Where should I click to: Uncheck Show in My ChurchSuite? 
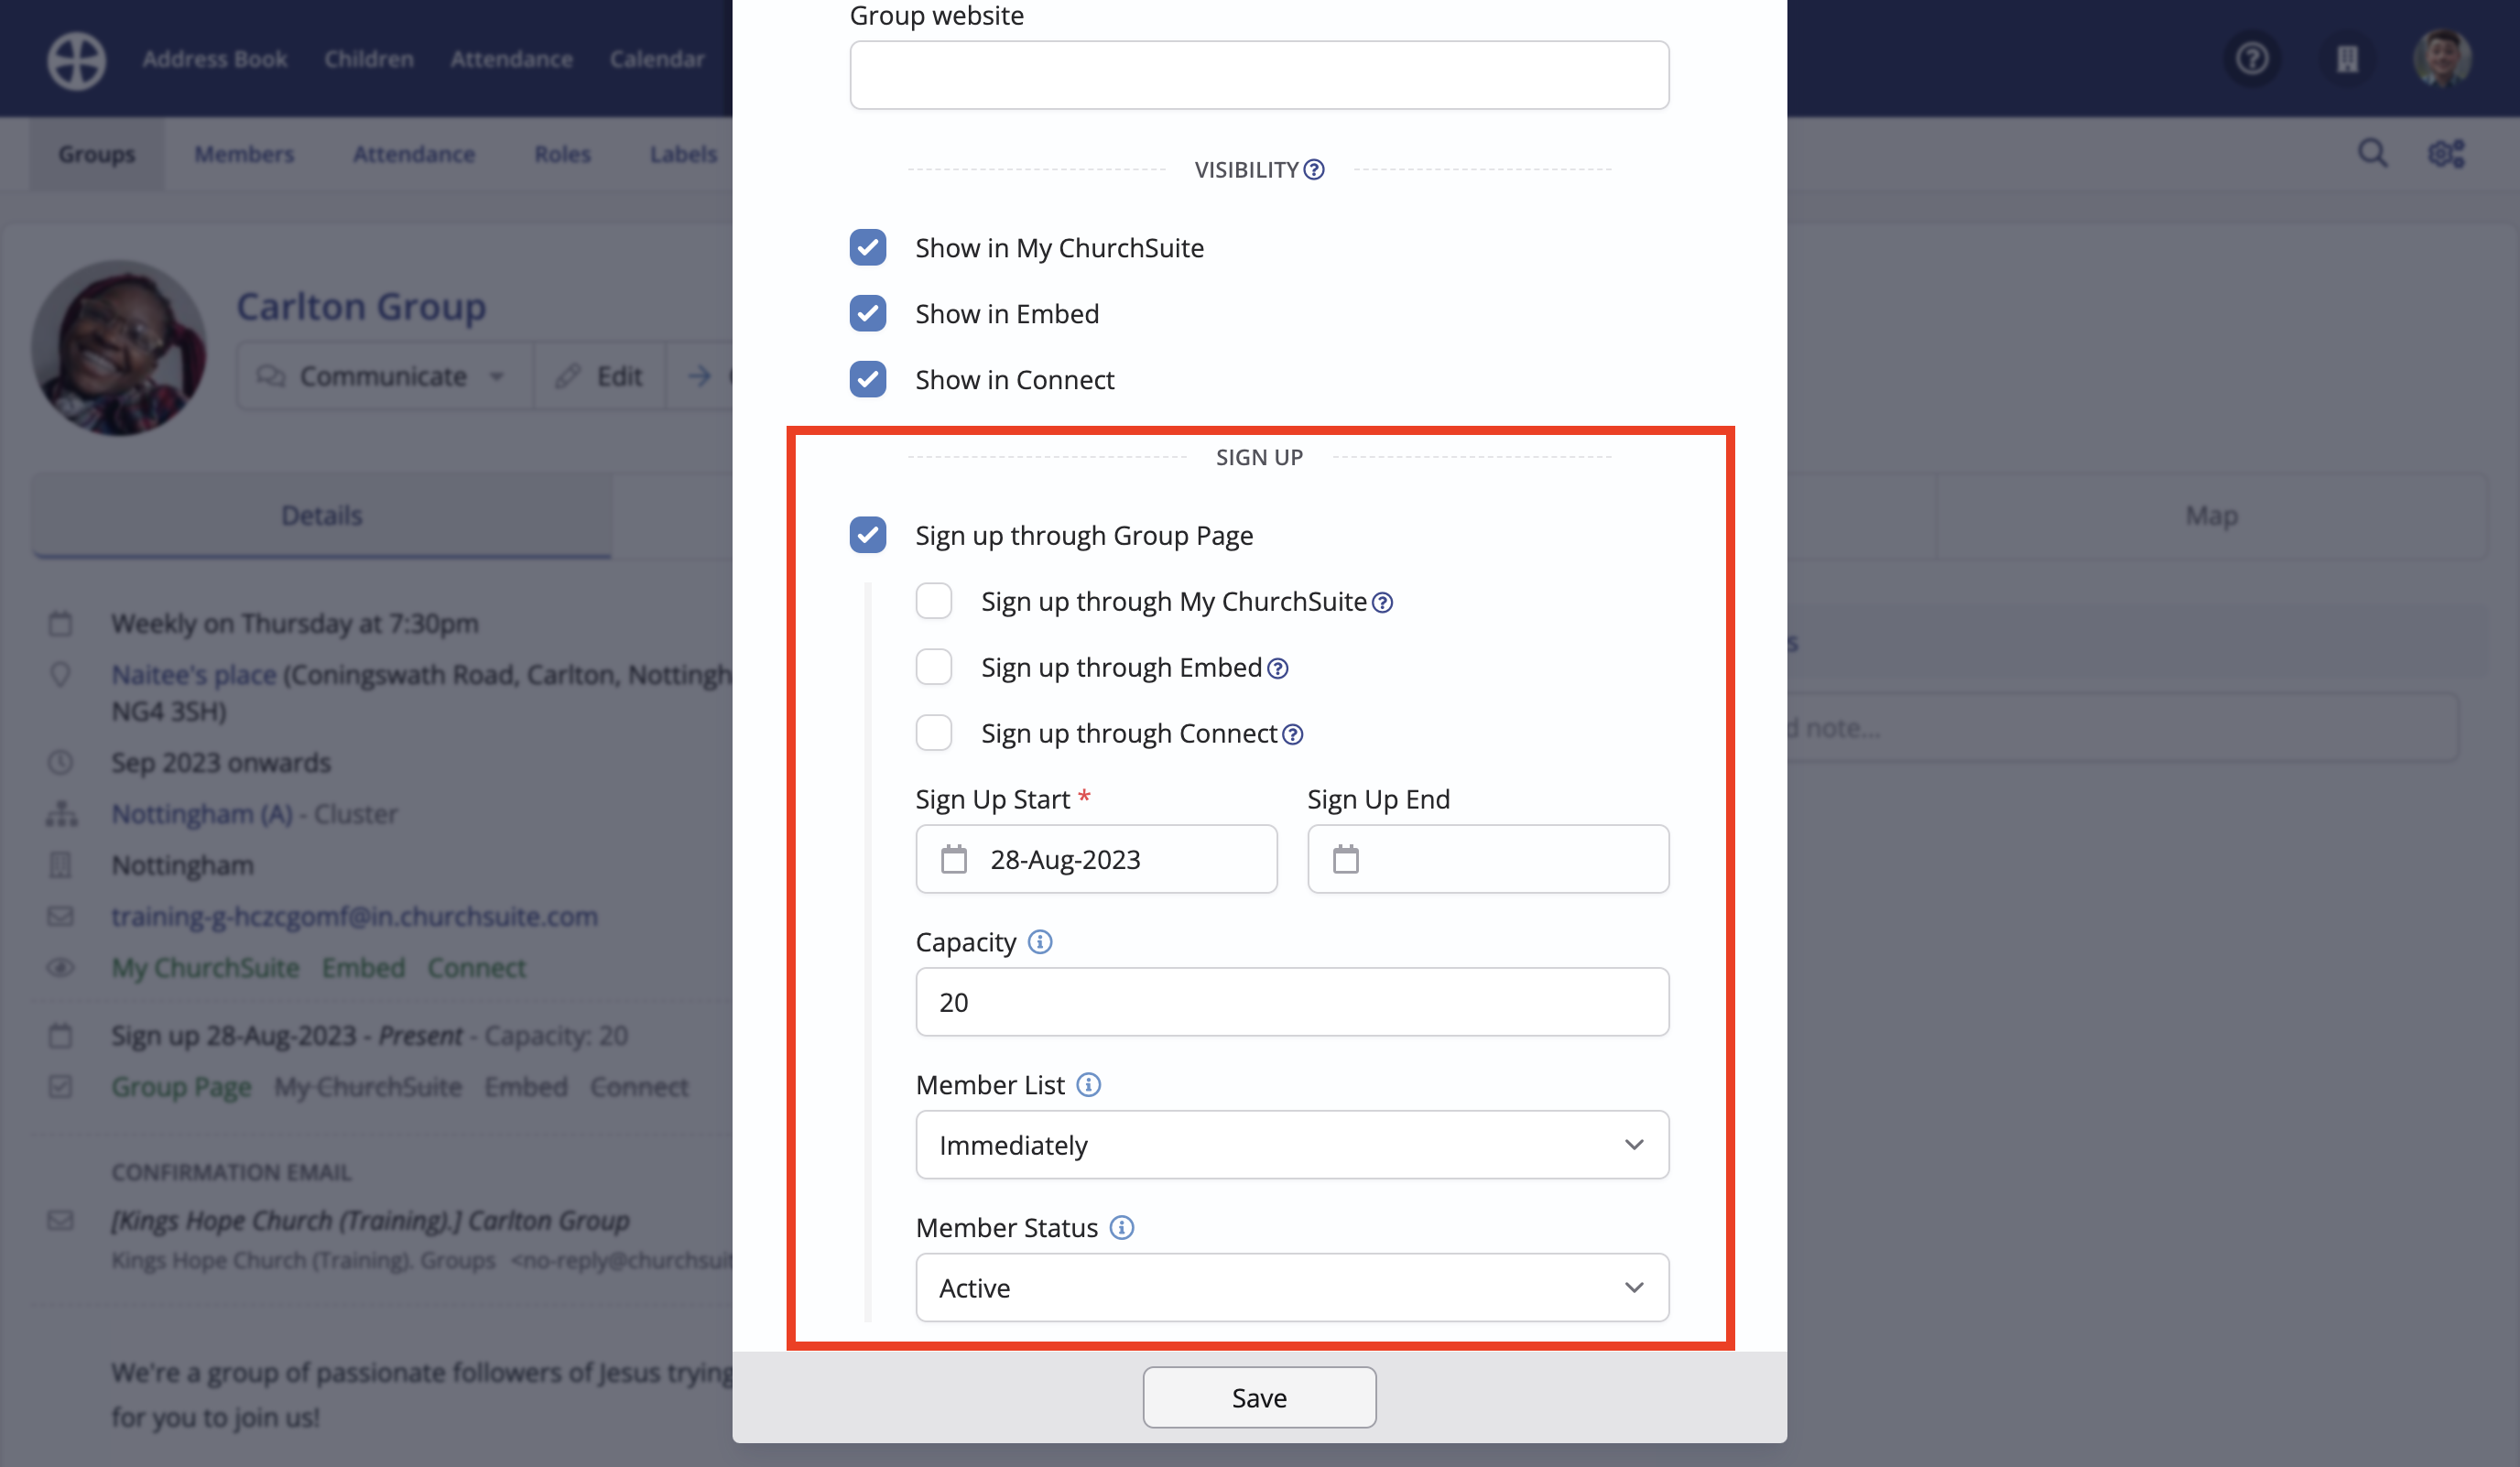pos(867,248)
